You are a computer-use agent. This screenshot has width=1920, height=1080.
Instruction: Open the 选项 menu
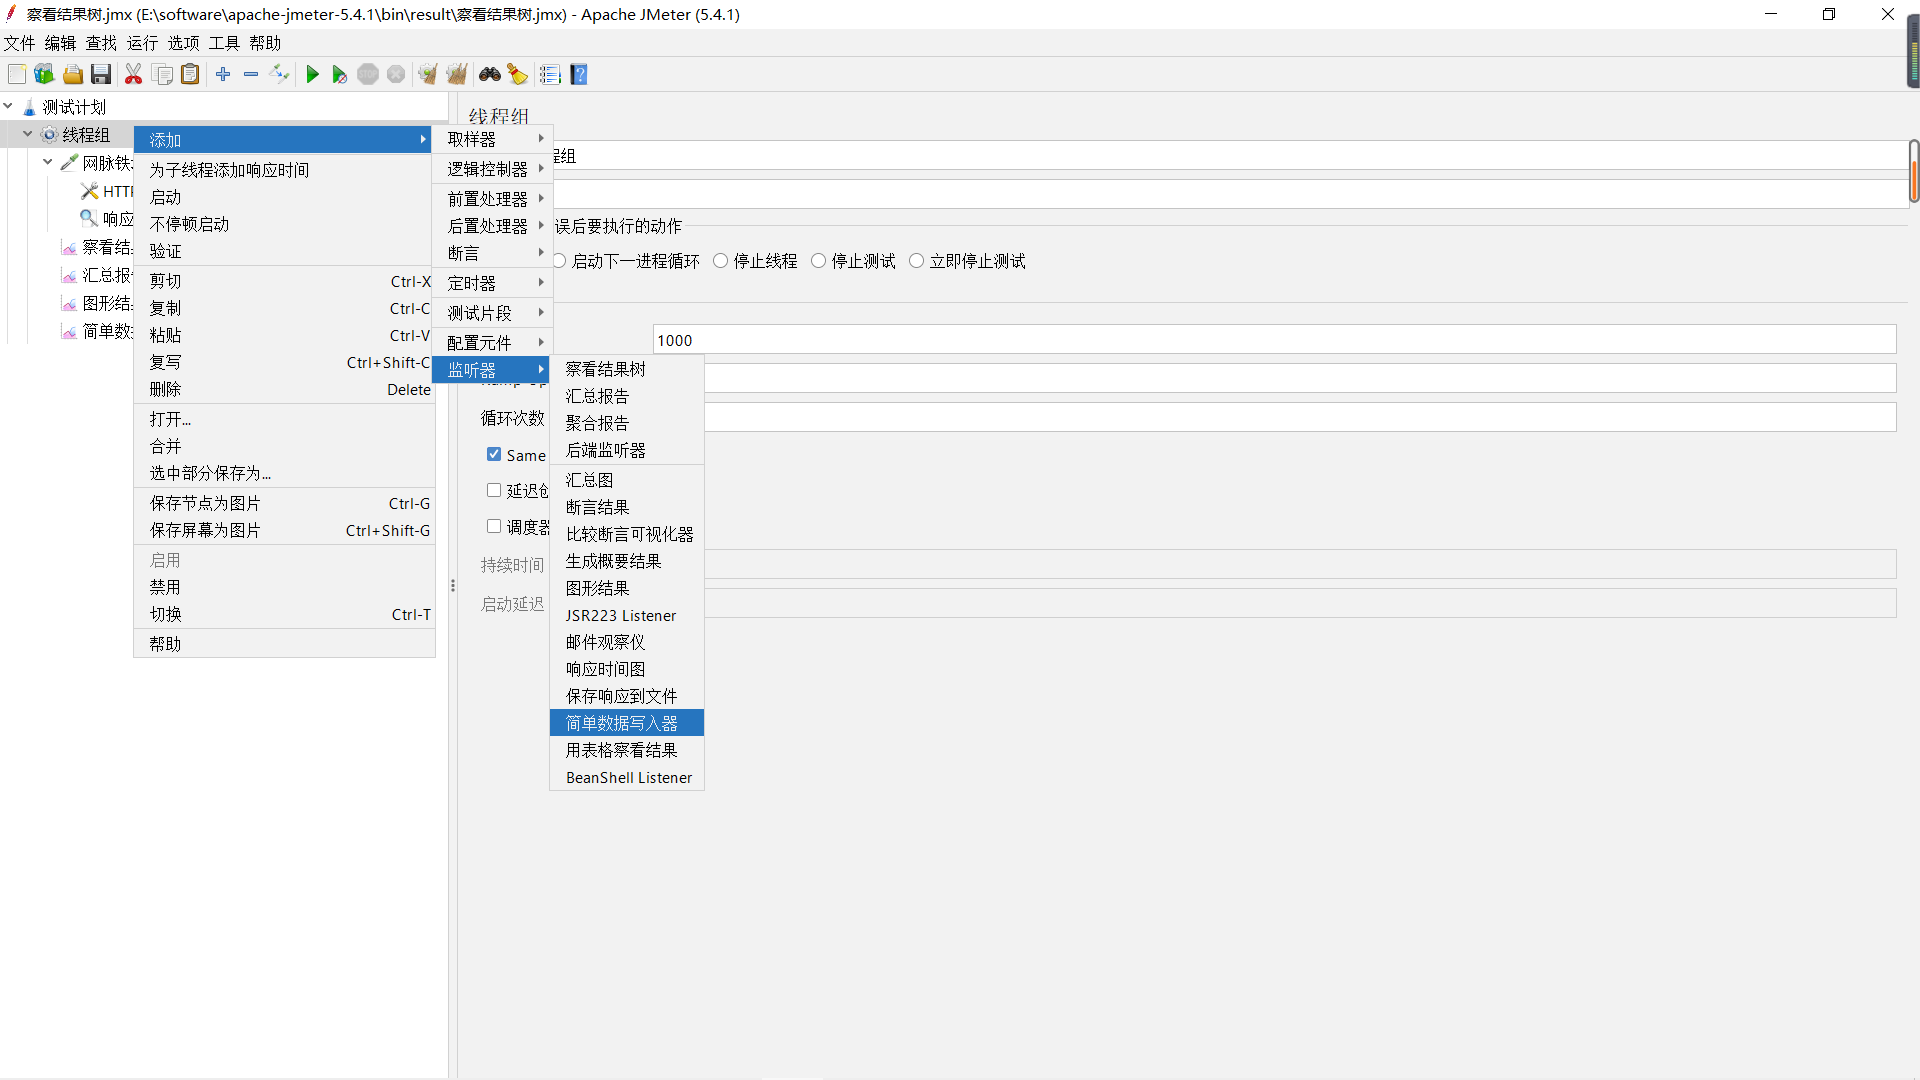pos(183,43)
